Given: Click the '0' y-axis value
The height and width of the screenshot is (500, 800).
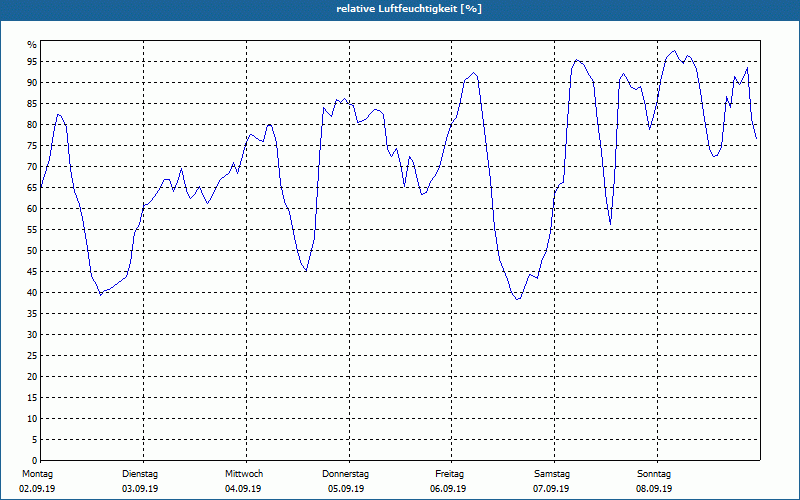Looking at the screenshot, I should [35, 461].
